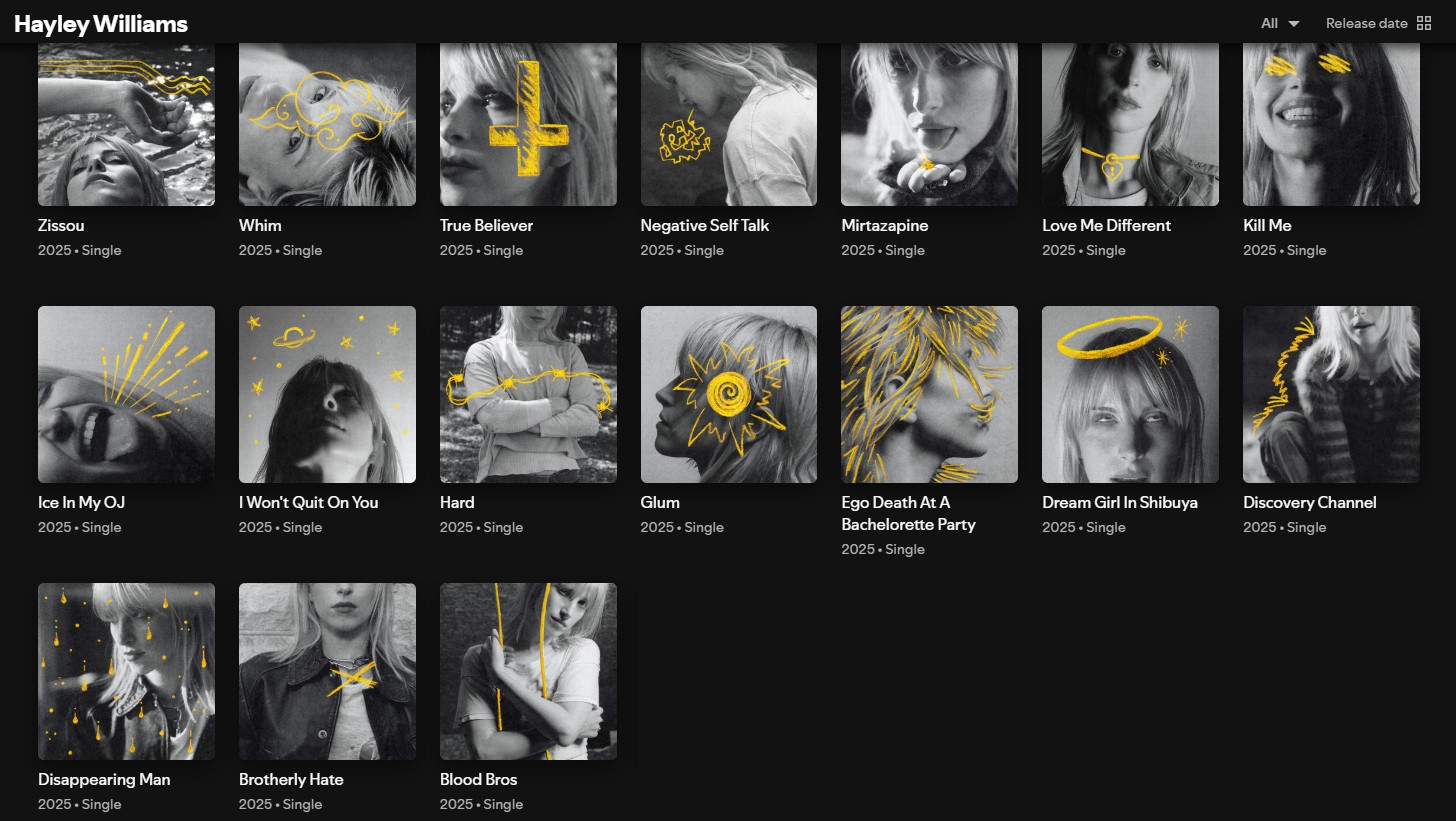Viewport: 1456px width, 821px height.
Task: Open the Whim cover art
Action: click(x=327, y=124)
